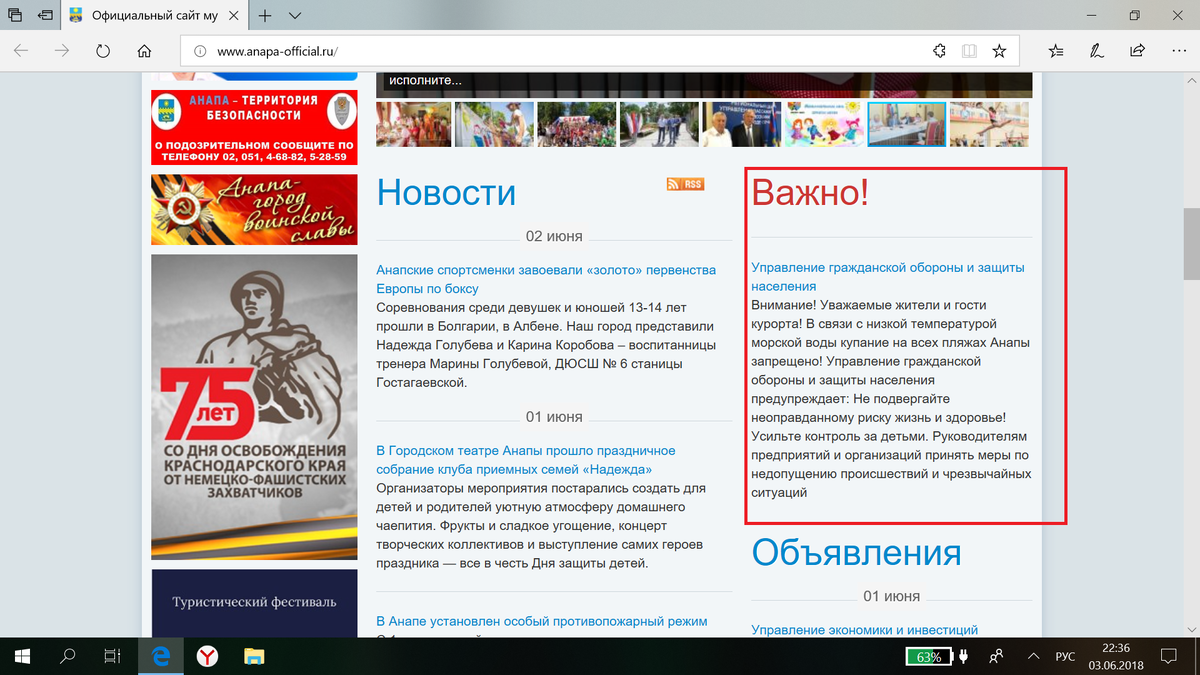Click the Microsoft Edge taskbar icon

tap(160, 656)
